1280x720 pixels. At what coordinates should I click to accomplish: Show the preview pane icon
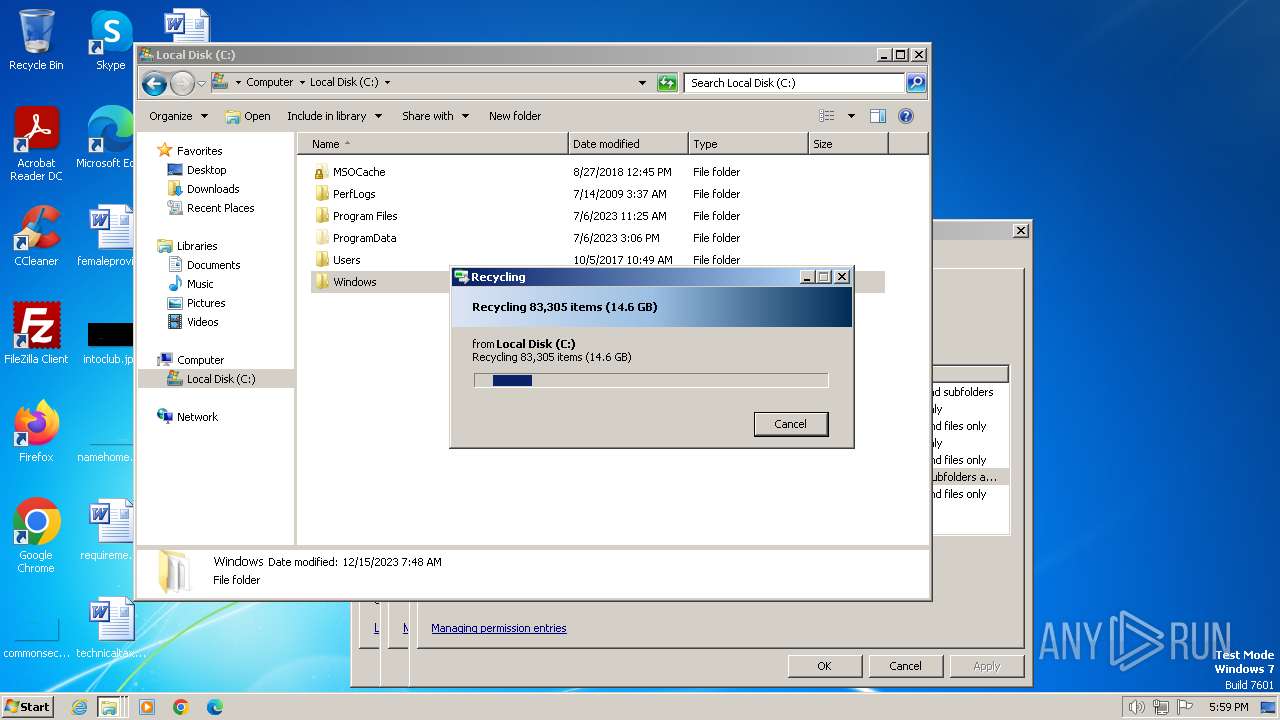877,116
